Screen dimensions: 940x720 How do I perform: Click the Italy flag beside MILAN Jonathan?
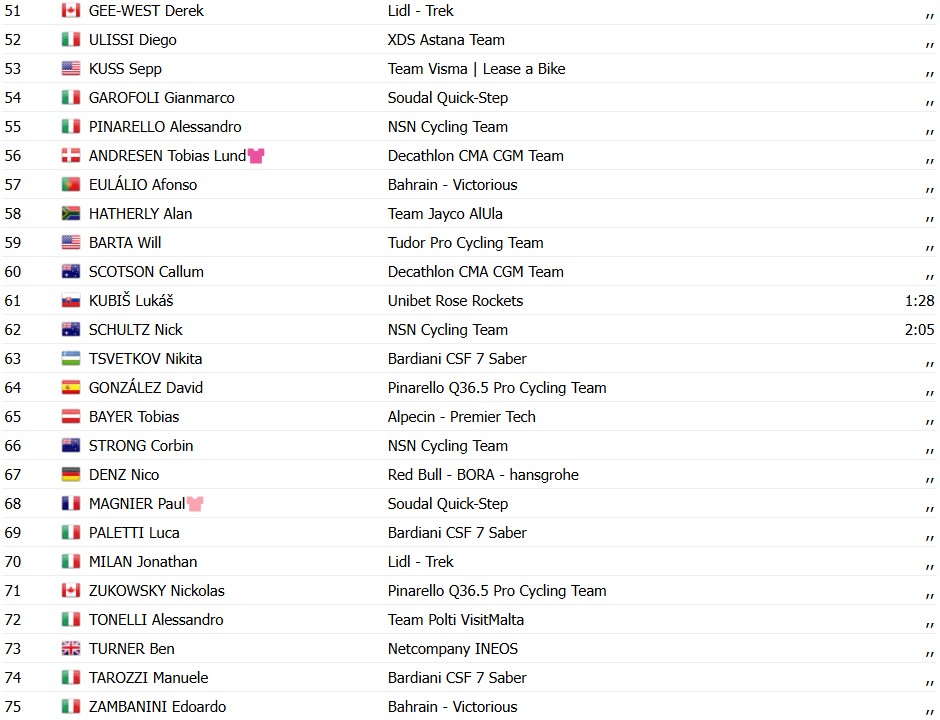pyautogui.click(x=71, y=562)
